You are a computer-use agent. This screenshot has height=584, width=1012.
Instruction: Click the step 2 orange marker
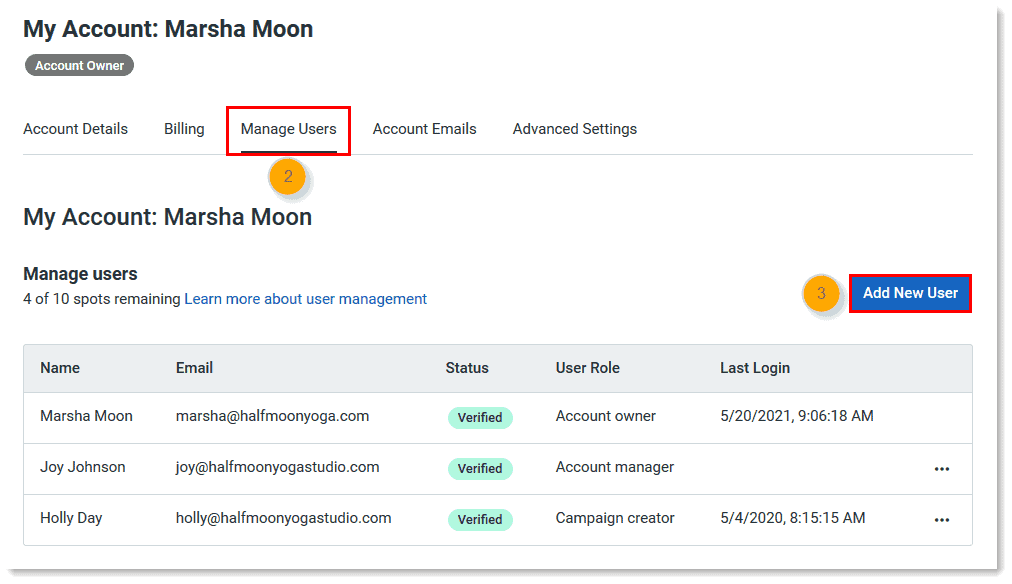(x=288, y=177)
